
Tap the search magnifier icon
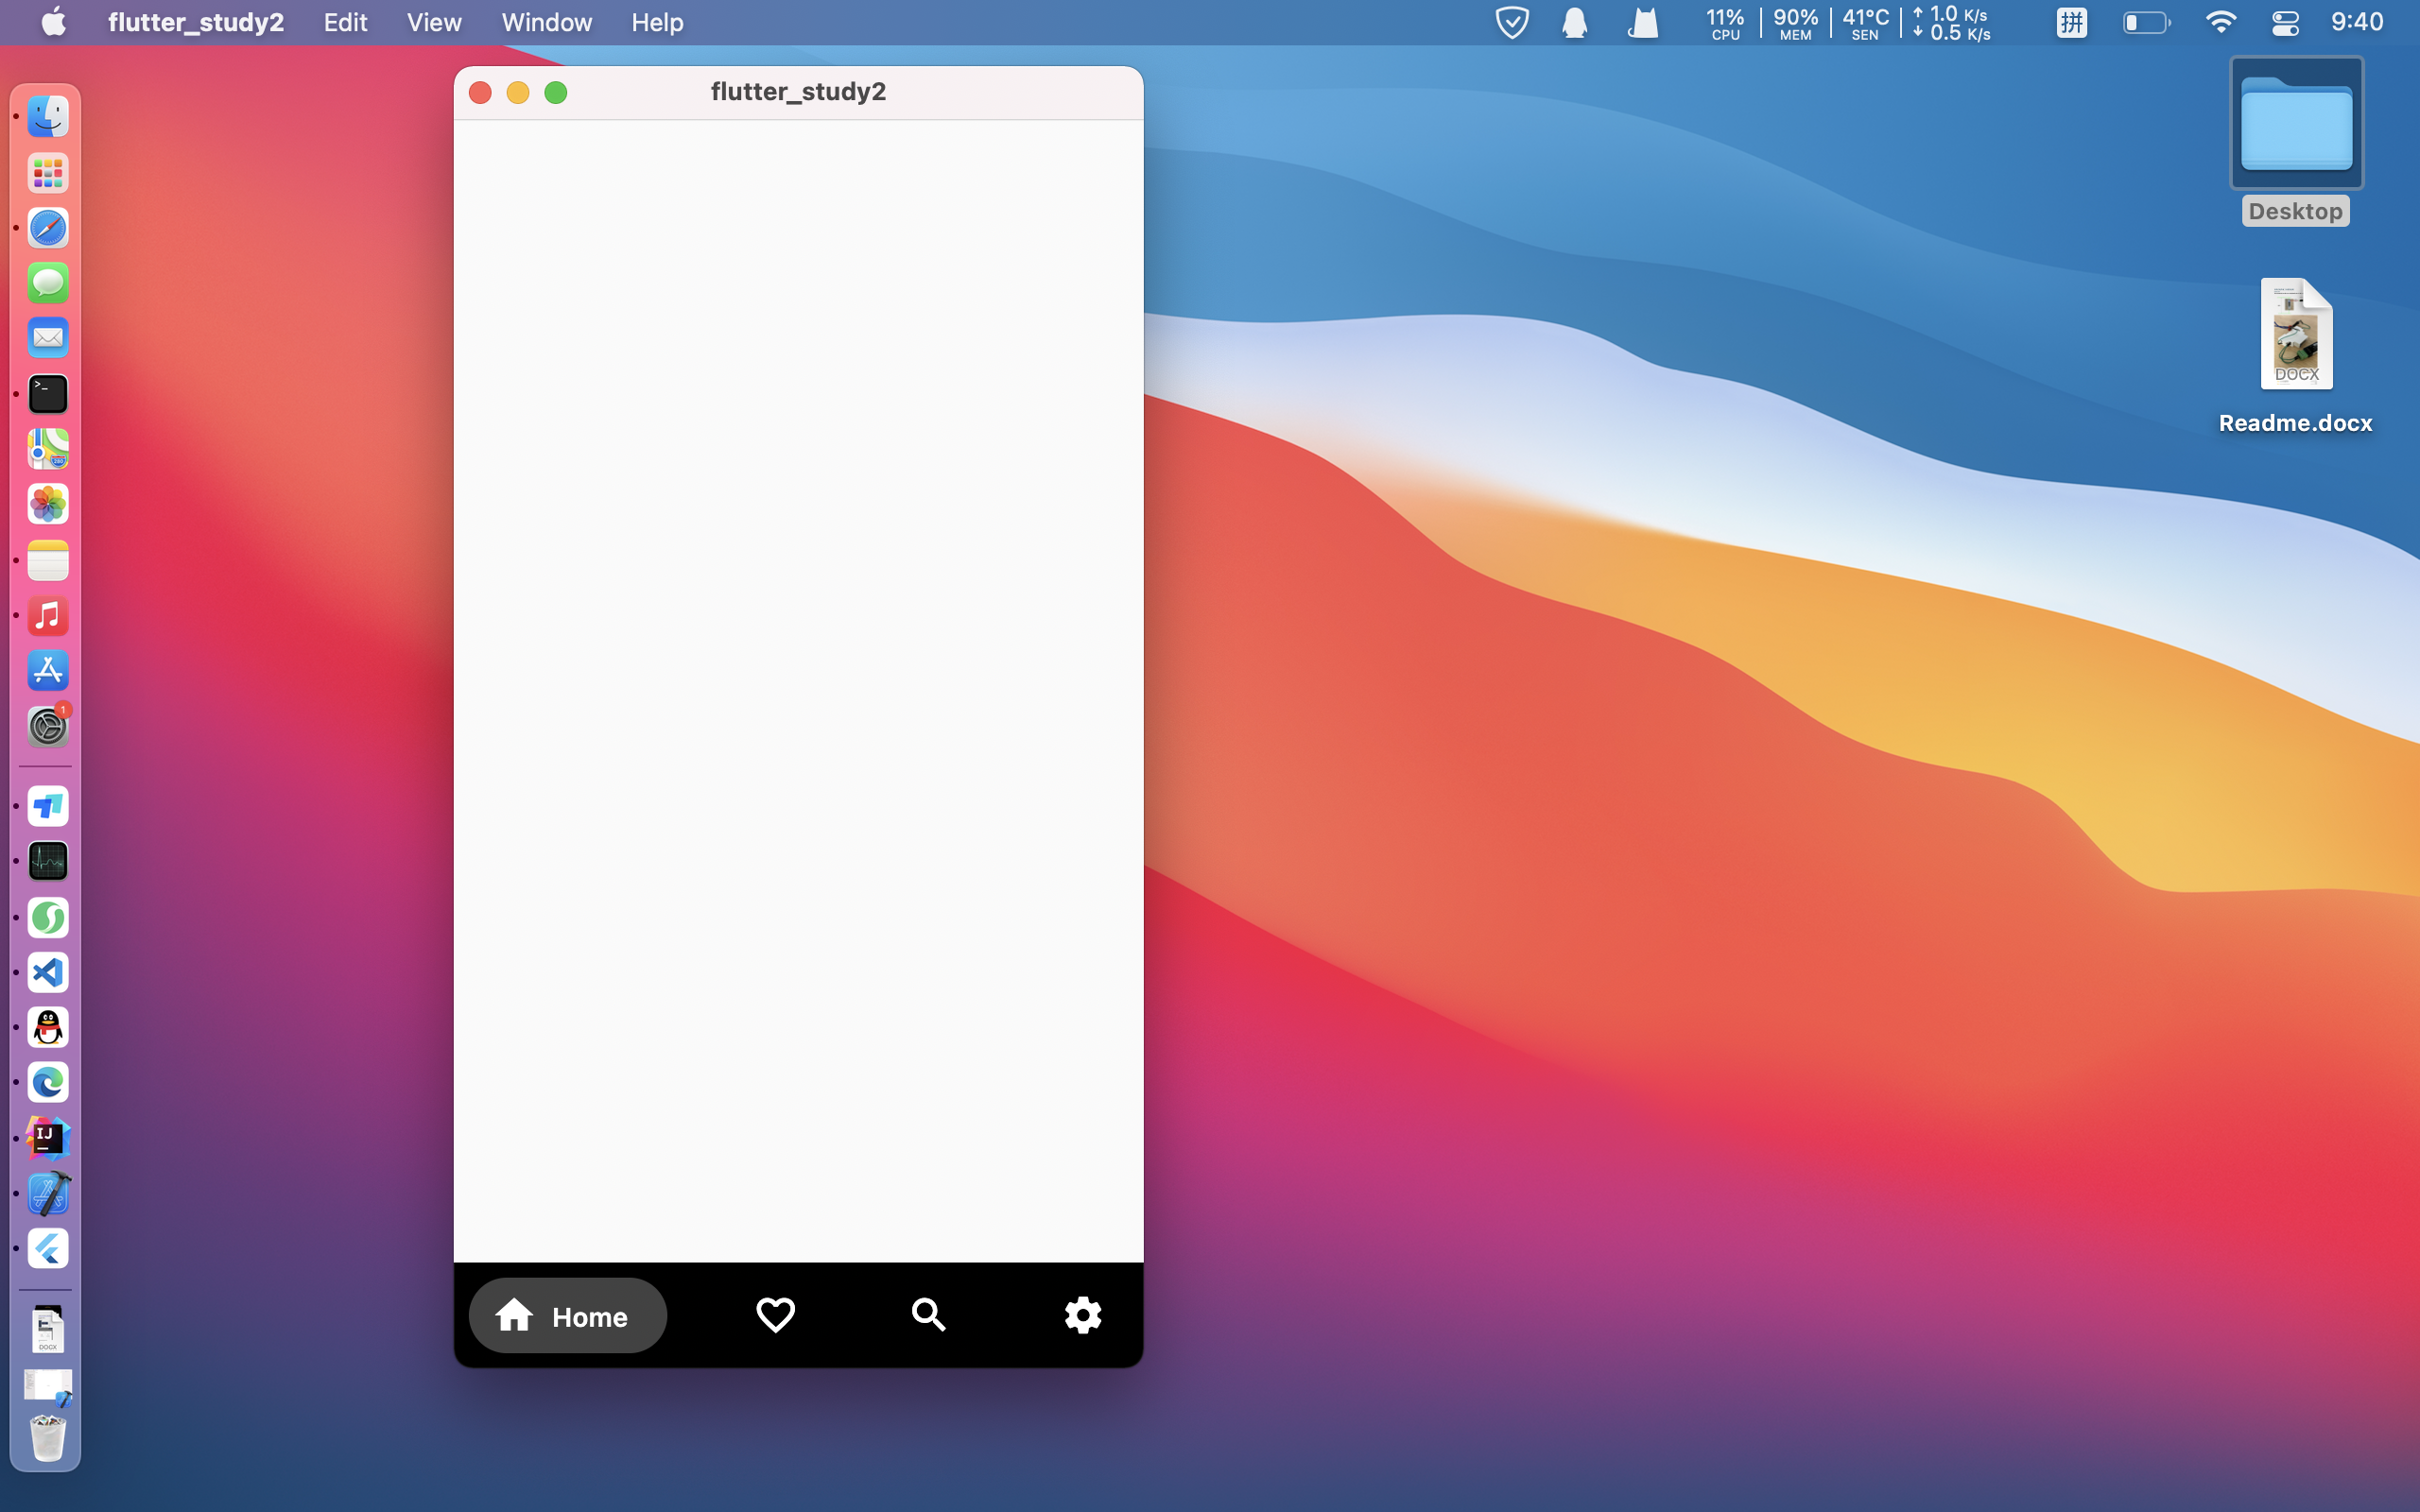[x=928, y=1315]
